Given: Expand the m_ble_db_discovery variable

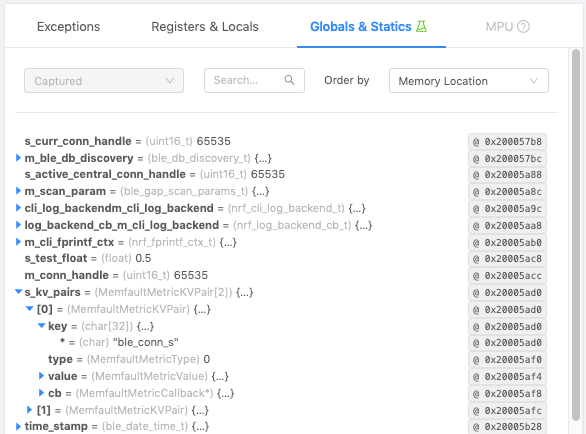Looking at the screenshot, I should (x=18, y=158).
